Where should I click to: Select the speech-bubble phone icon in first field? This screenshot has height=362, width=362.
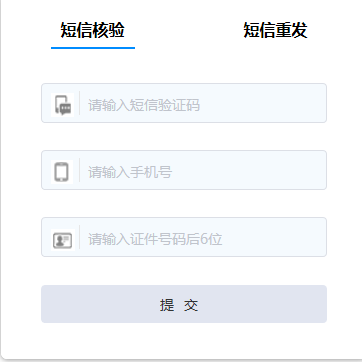[63, 105]
